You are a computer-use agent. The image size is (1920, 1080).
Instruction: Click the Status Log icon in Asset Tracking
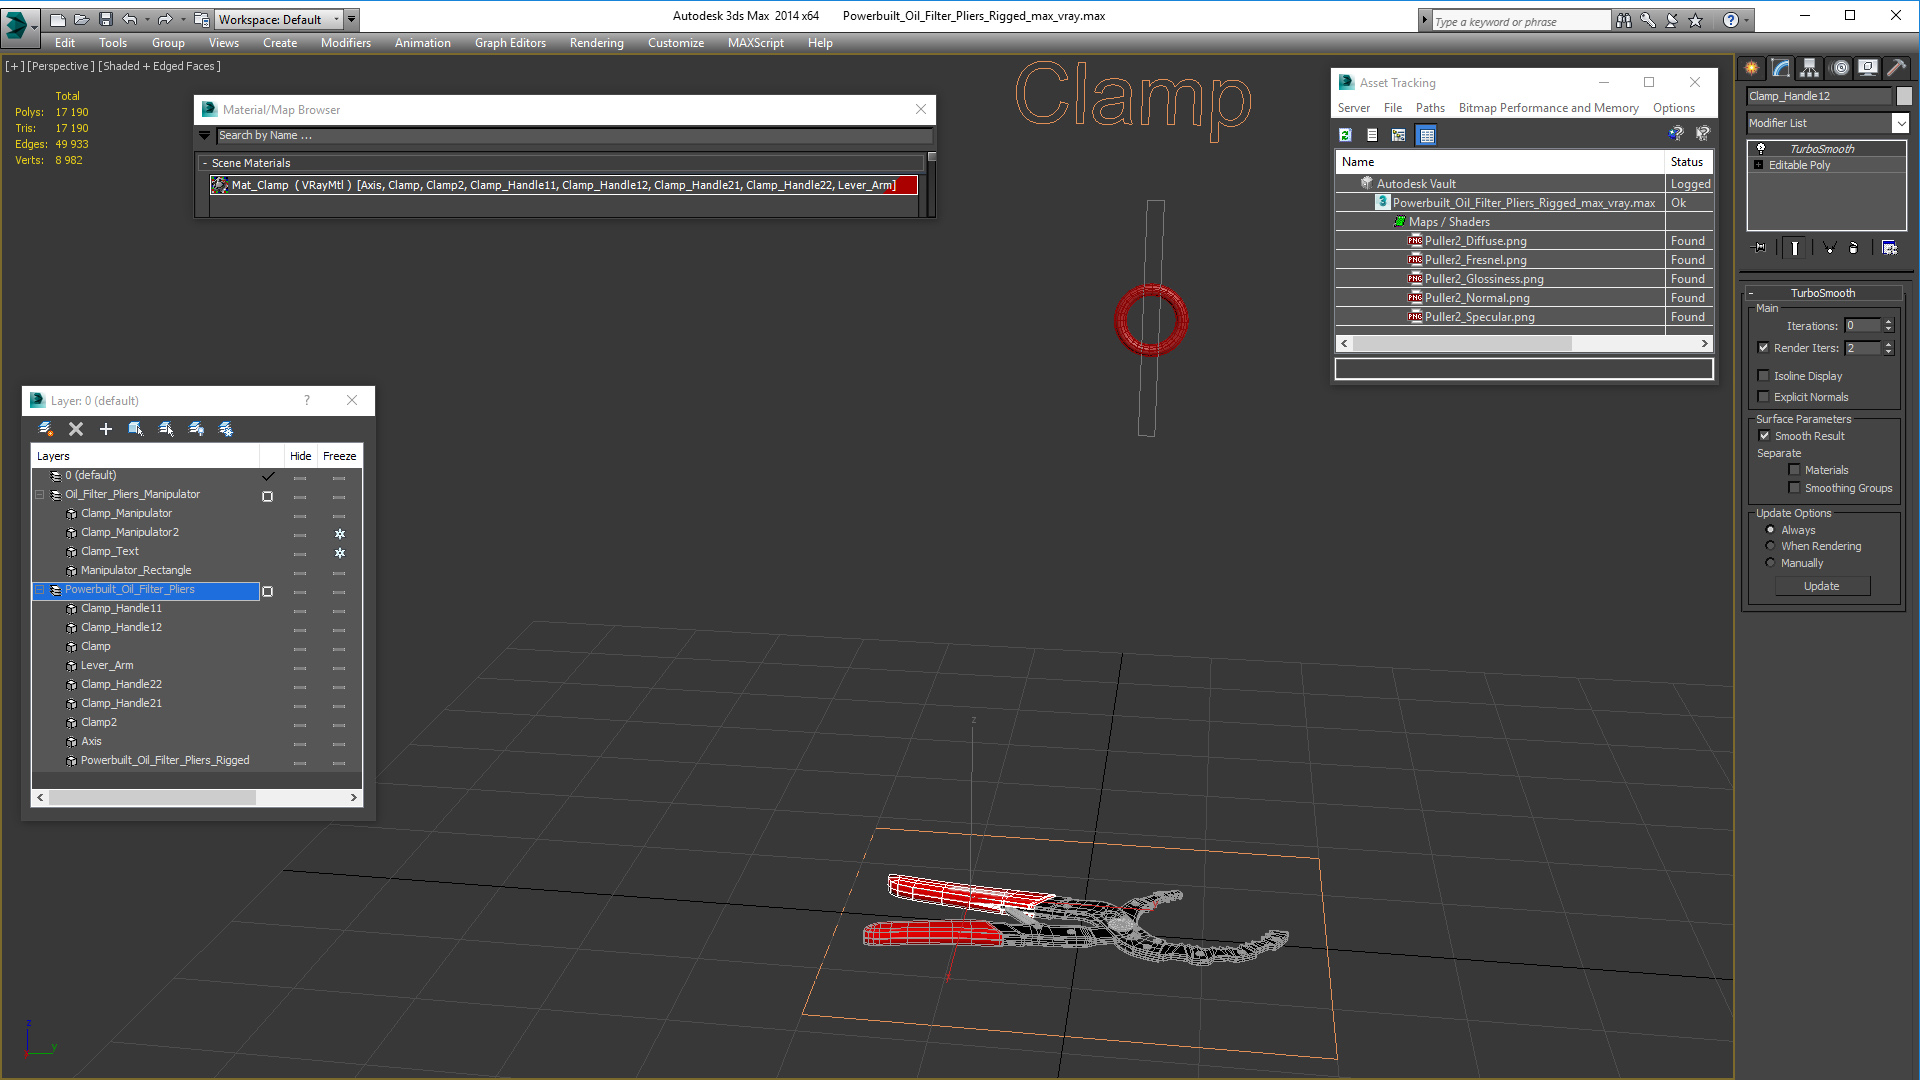point(1372,135)
